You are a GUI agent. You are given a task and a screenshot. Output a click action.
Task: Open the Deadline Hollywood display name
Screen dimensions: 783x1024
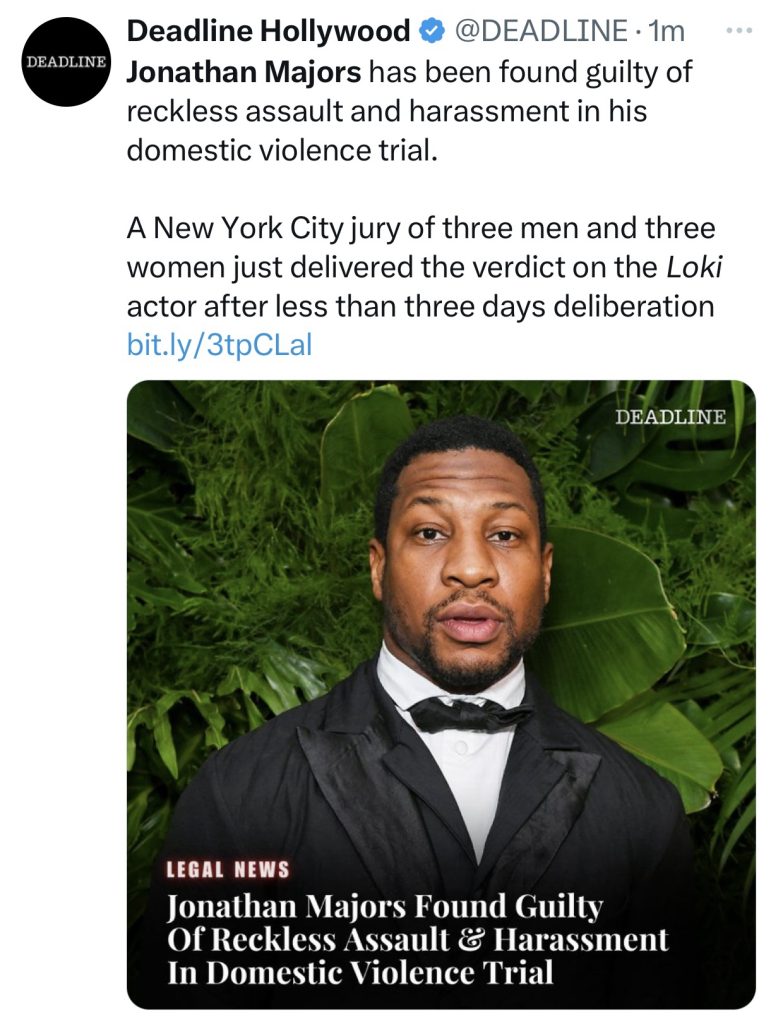268,31
